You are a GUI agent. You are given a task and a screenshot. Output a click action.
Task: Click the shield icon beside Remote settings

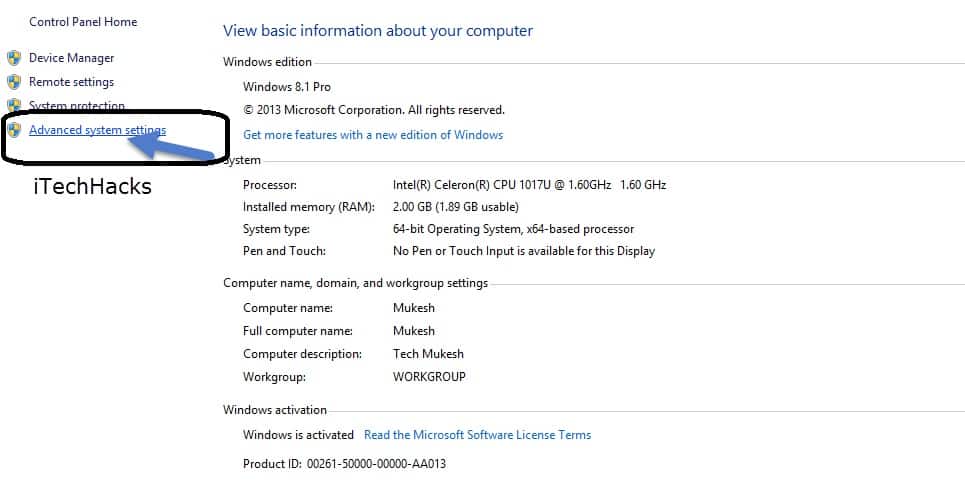tap(14, 82)
